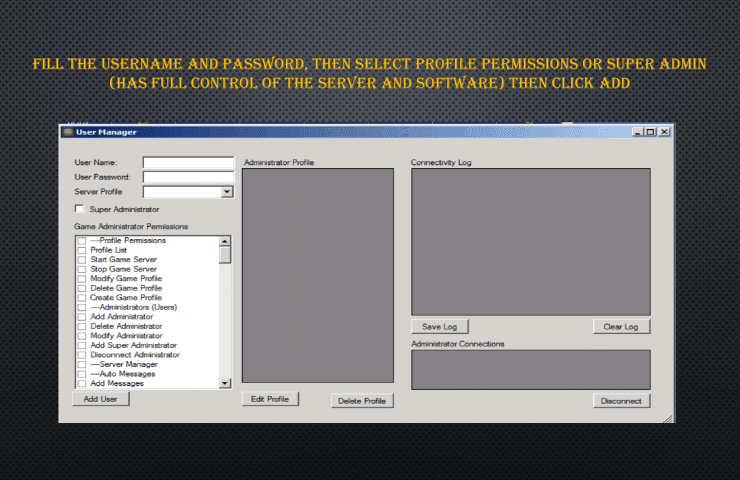740x480 pixels.
Task: Tick Delete Game Profile checkbox
Action: tap(82, 288)
